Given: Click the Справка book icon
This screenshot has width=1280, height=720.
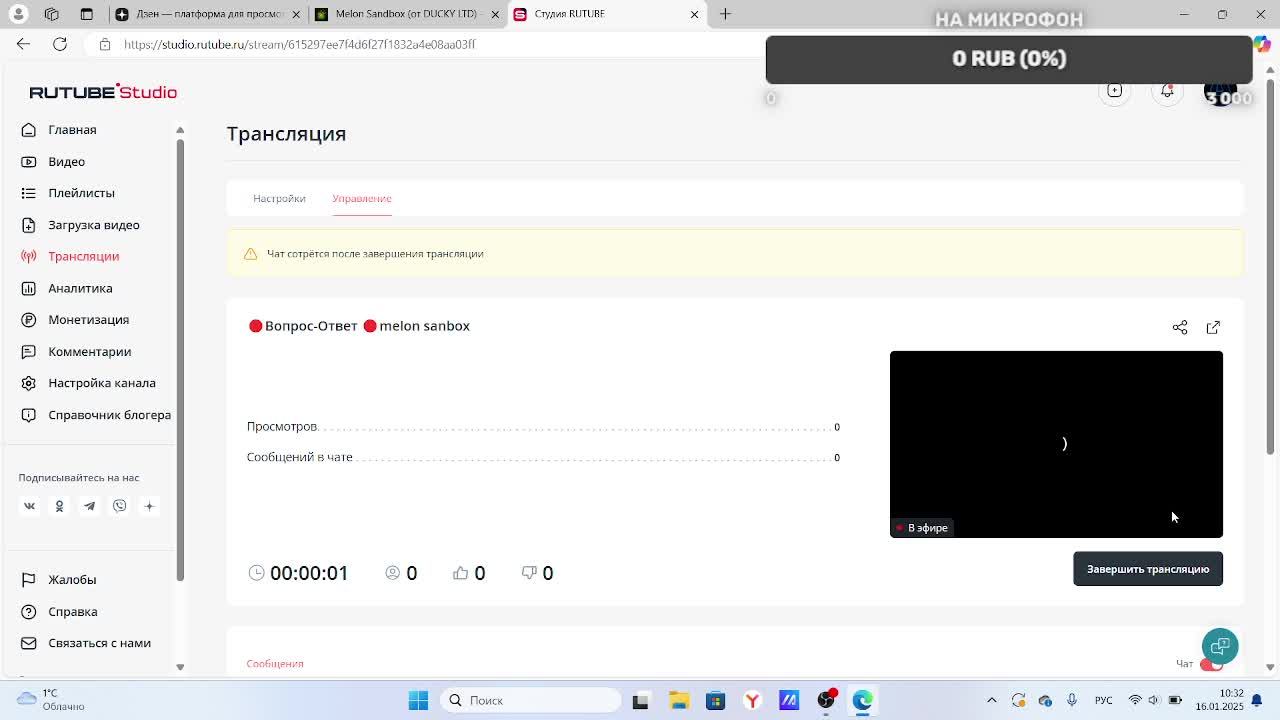Looking at the screenshot, I should (29, 611).
